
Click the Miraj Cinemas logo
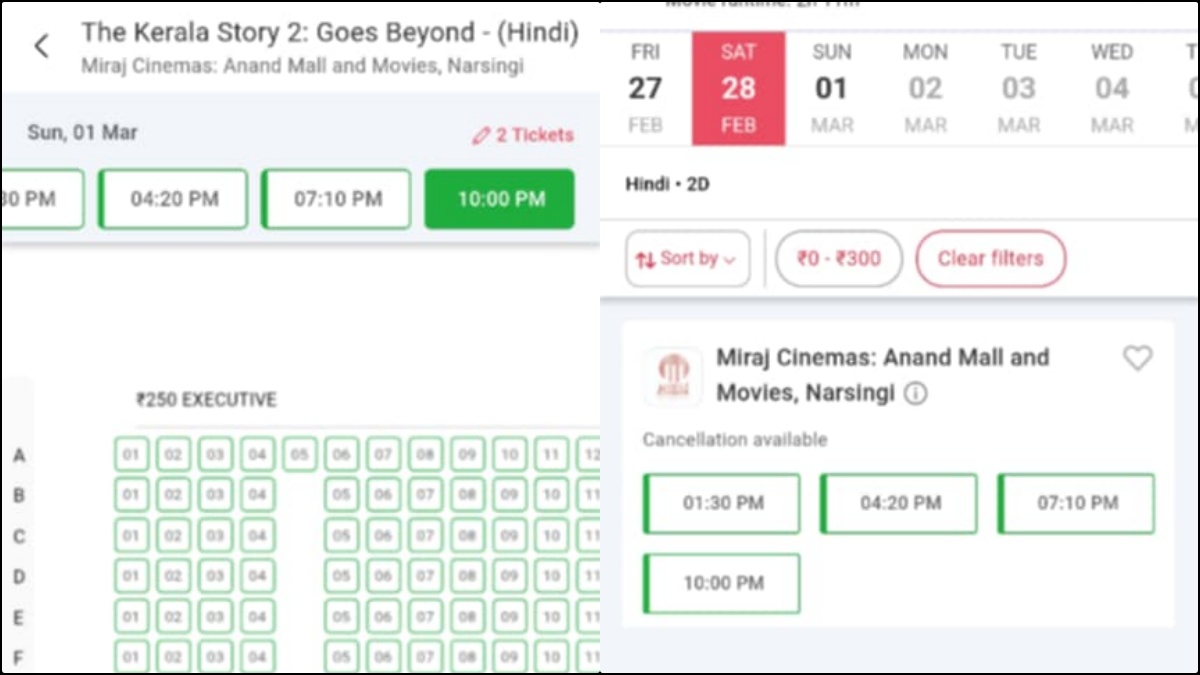[673, 376]
